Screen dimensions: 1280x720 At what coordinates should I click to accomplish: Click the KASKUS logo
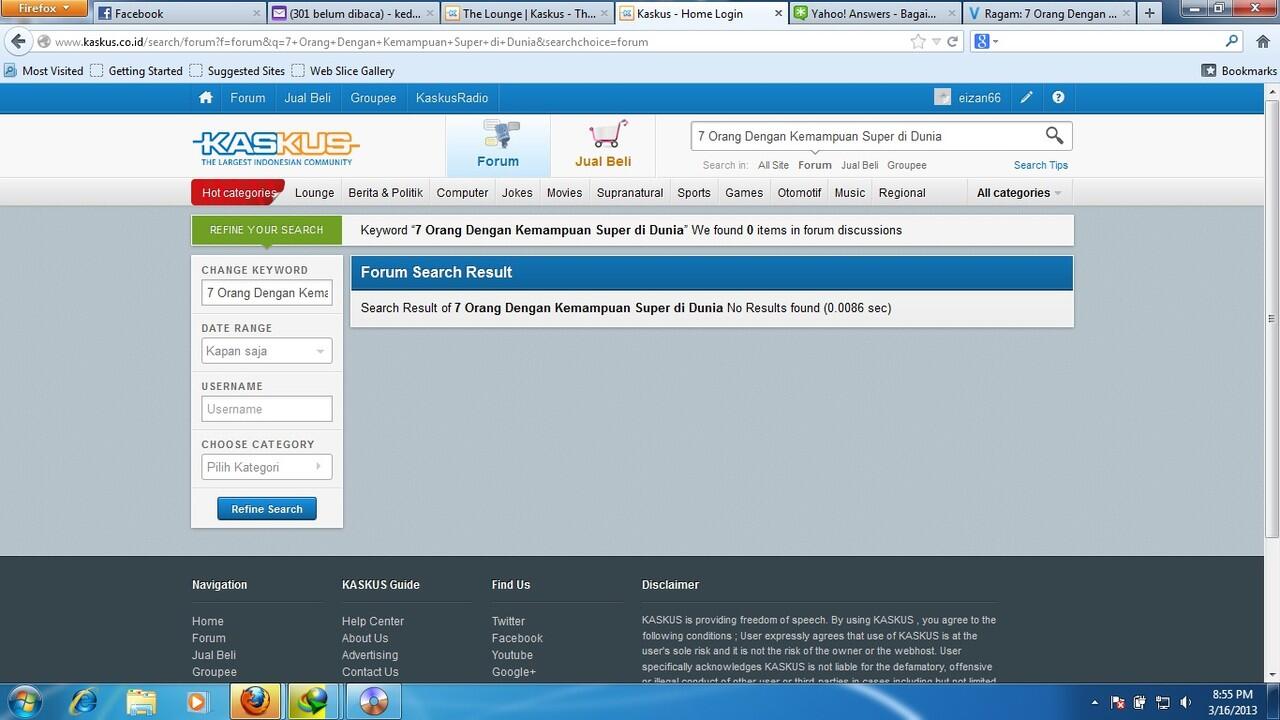276,146
